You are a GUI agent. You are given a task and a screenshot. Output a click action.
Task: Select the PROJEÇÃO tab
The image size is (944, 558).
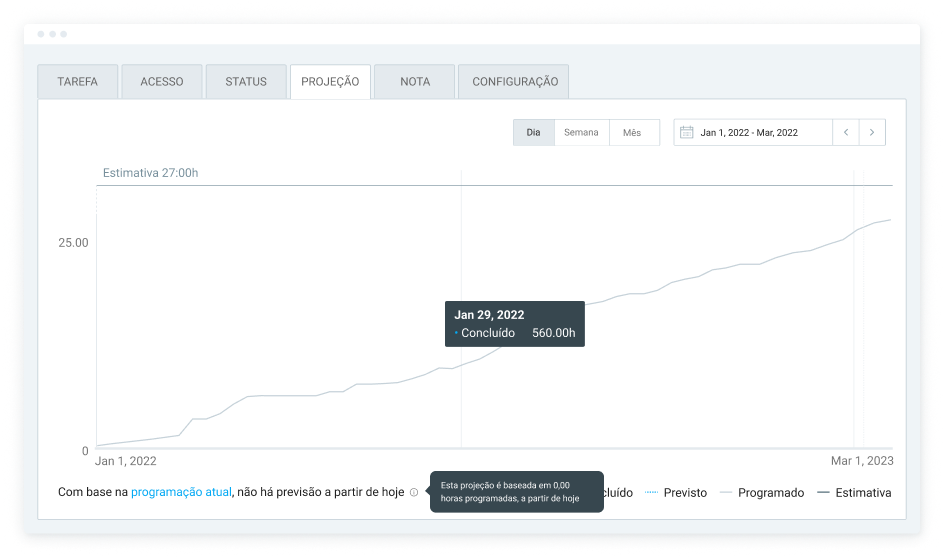(x=330, y=82)
